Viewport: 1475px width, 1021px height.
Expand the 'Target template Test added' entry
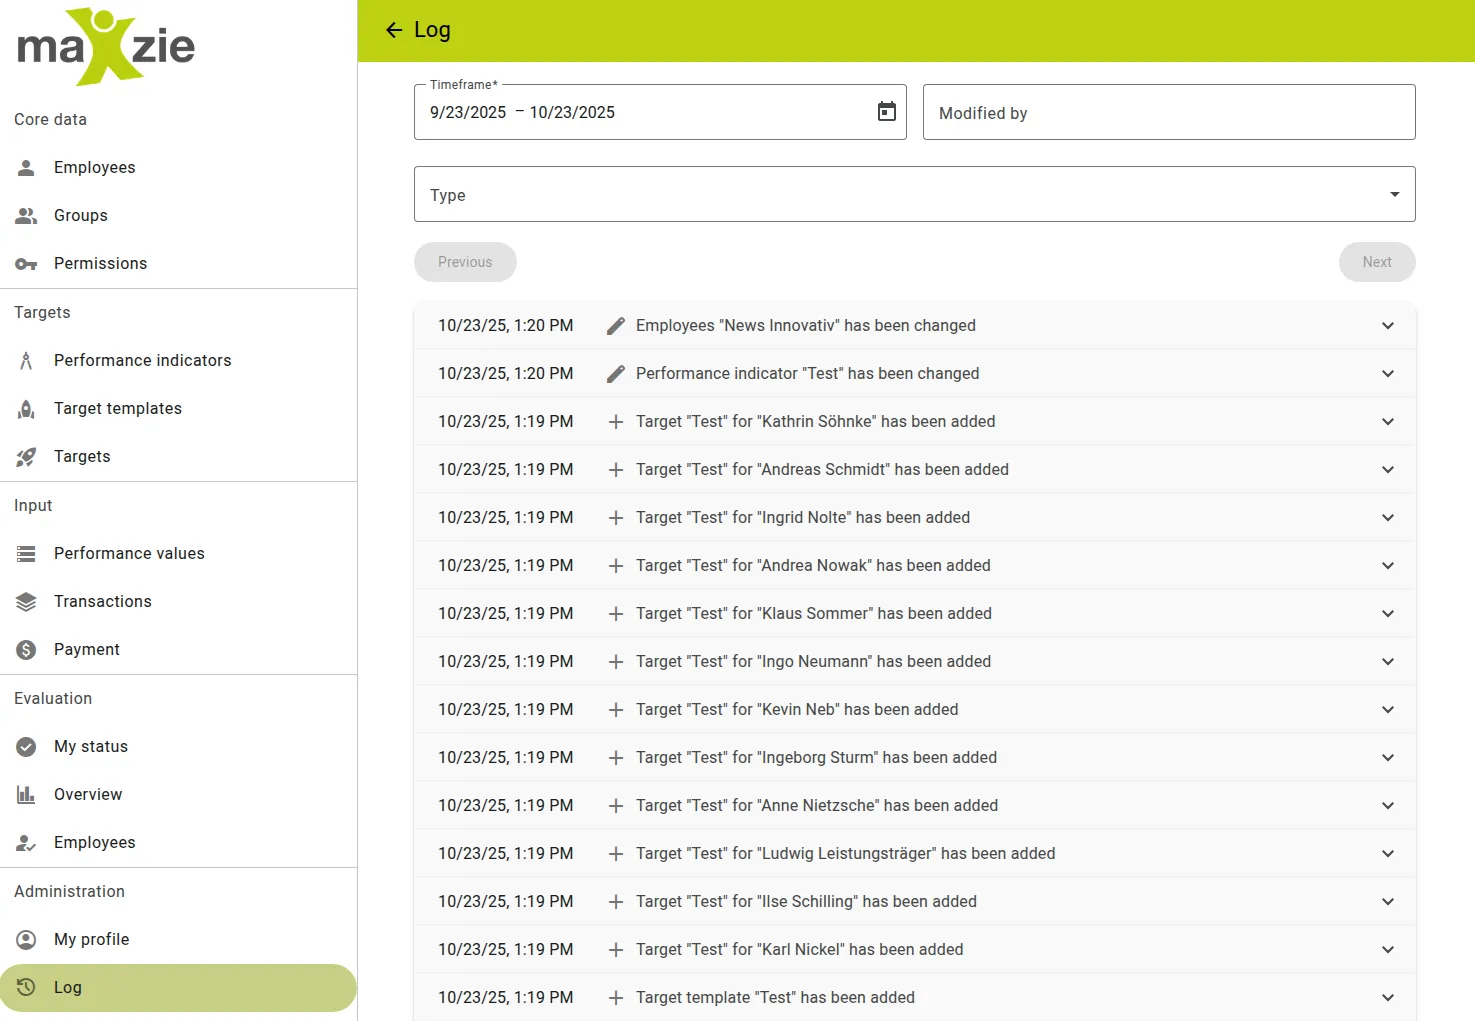click(x=1388, y=997)
